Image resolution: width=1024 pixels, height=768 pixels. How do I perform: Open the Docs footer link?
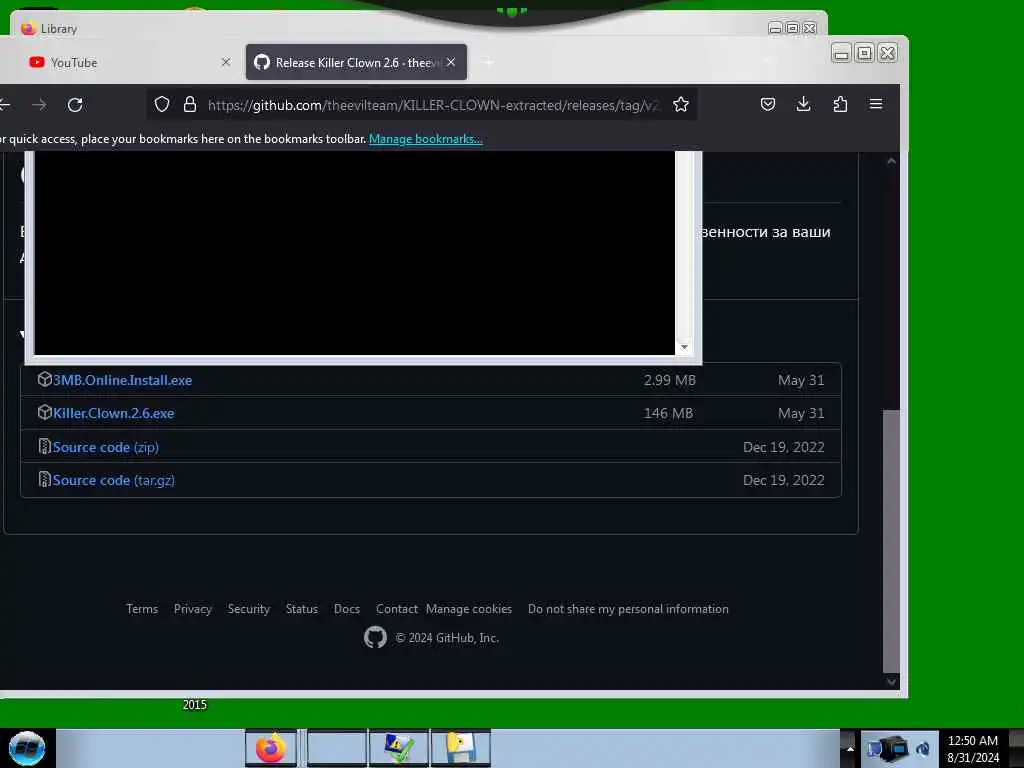347,609
